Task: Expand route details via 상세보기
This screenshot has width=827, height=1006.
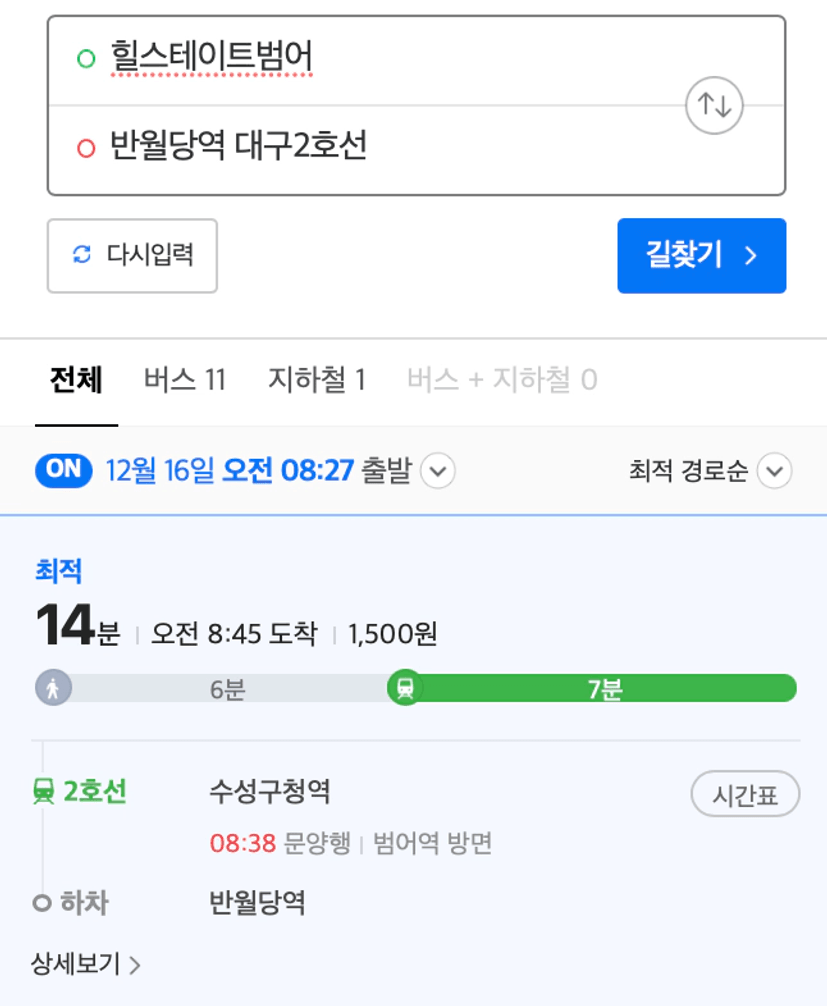Action: pos(85,964)
